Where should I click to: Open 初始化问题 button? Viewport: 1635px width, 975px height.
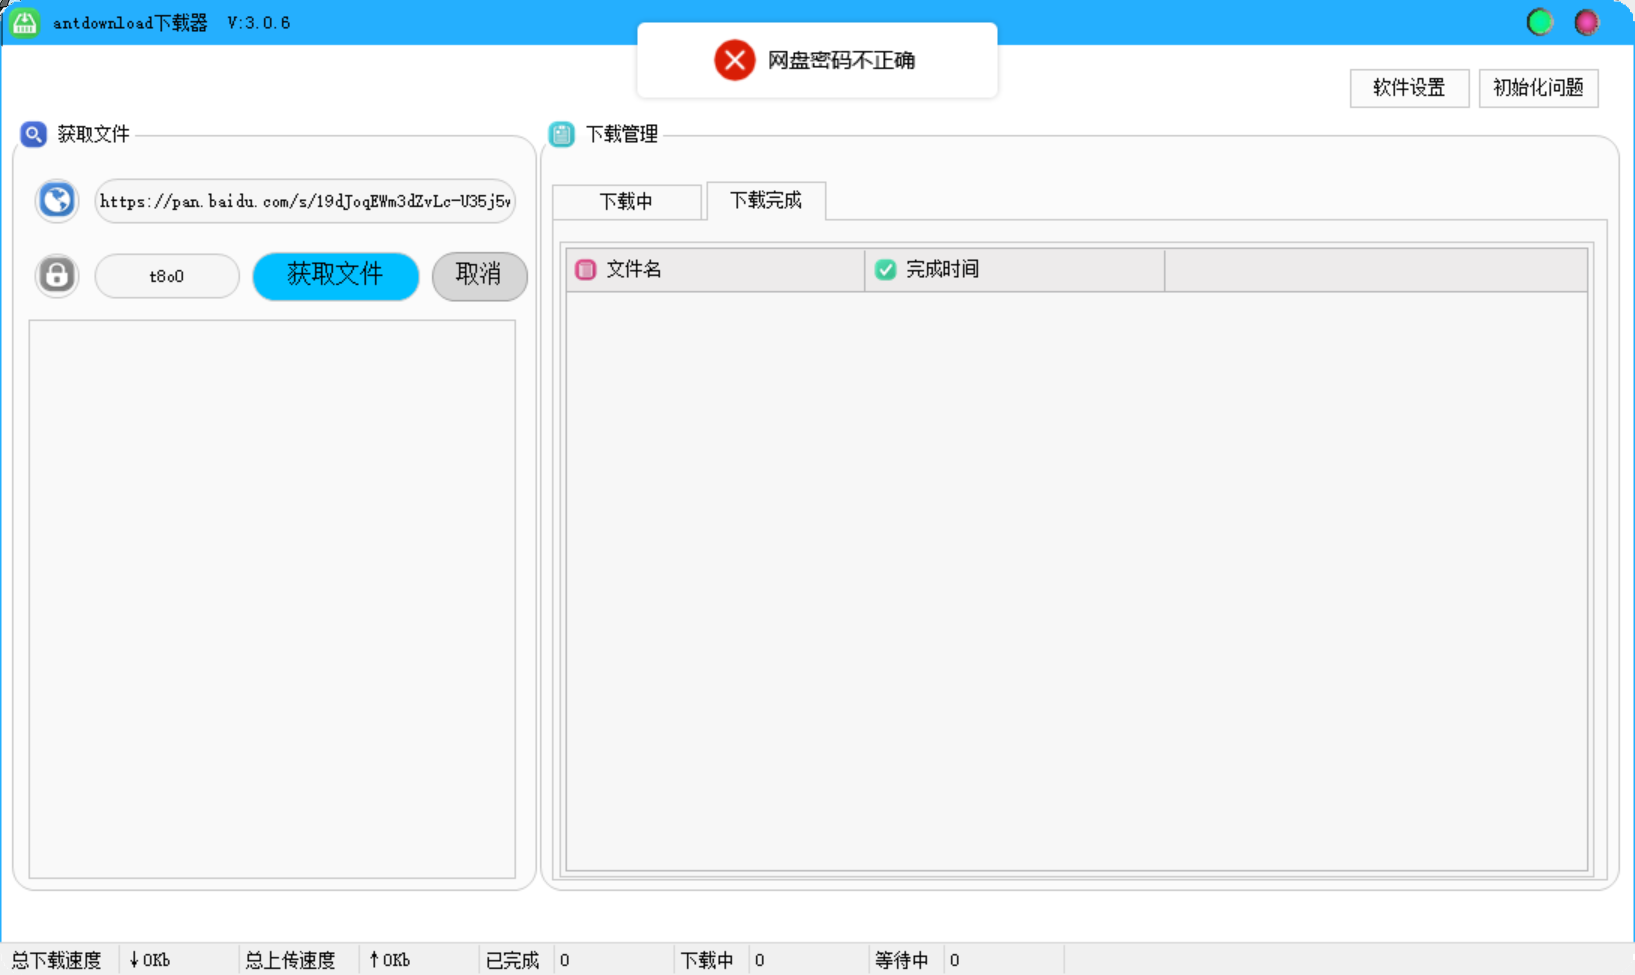[x=1538, y=88]
